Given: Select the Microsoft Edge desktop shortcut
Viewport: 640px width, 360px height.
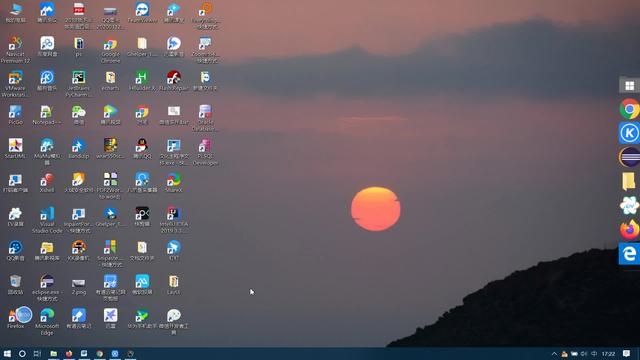Looking at the screenshot, I should [47, 322].
